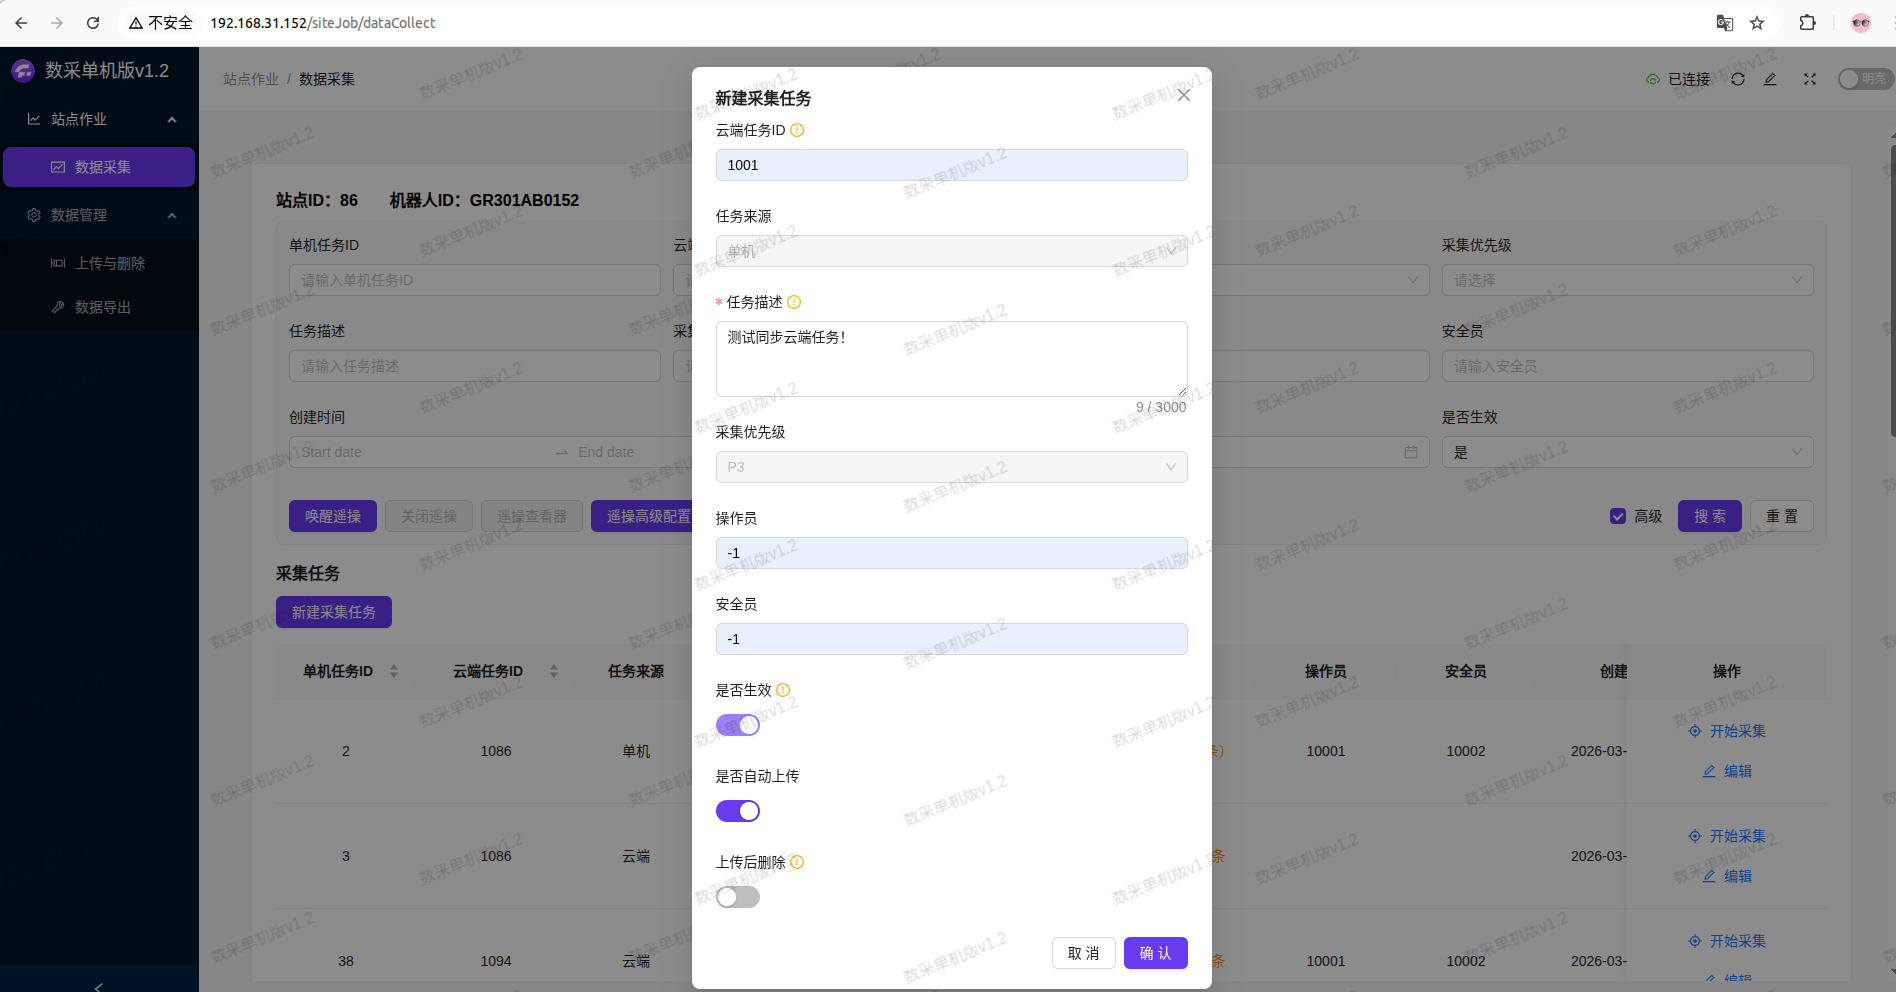This screenshot has width=1896, height=992.
Task: Click the 云端任务ID input field
Action: tap(951, 165)
